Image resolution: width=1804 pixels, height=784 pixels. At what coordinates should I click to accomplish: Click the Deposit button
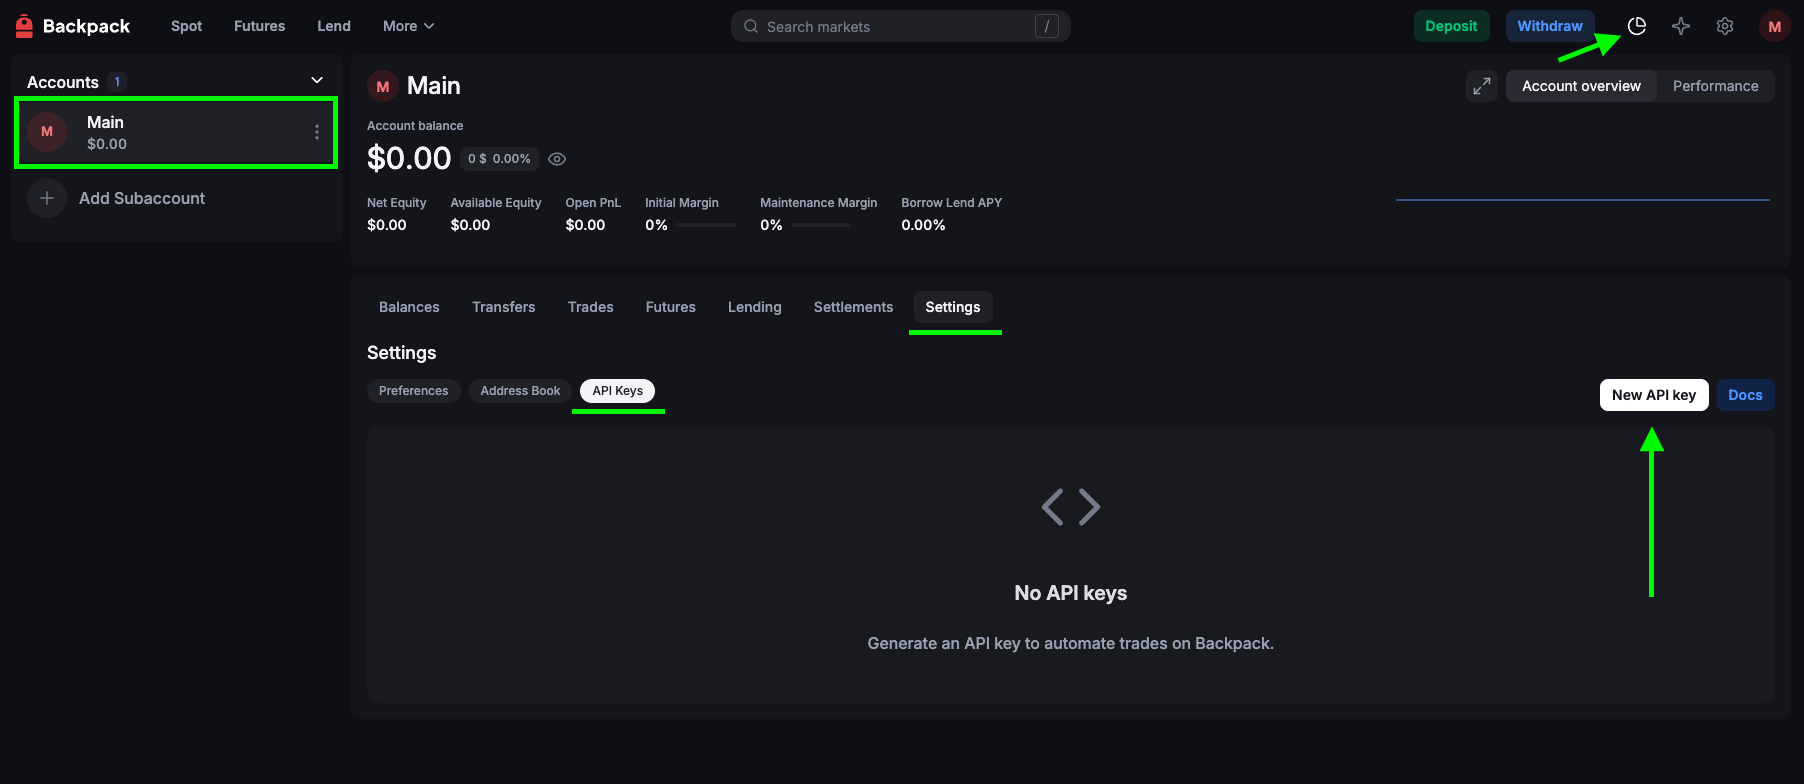[x=1451, y=26]
